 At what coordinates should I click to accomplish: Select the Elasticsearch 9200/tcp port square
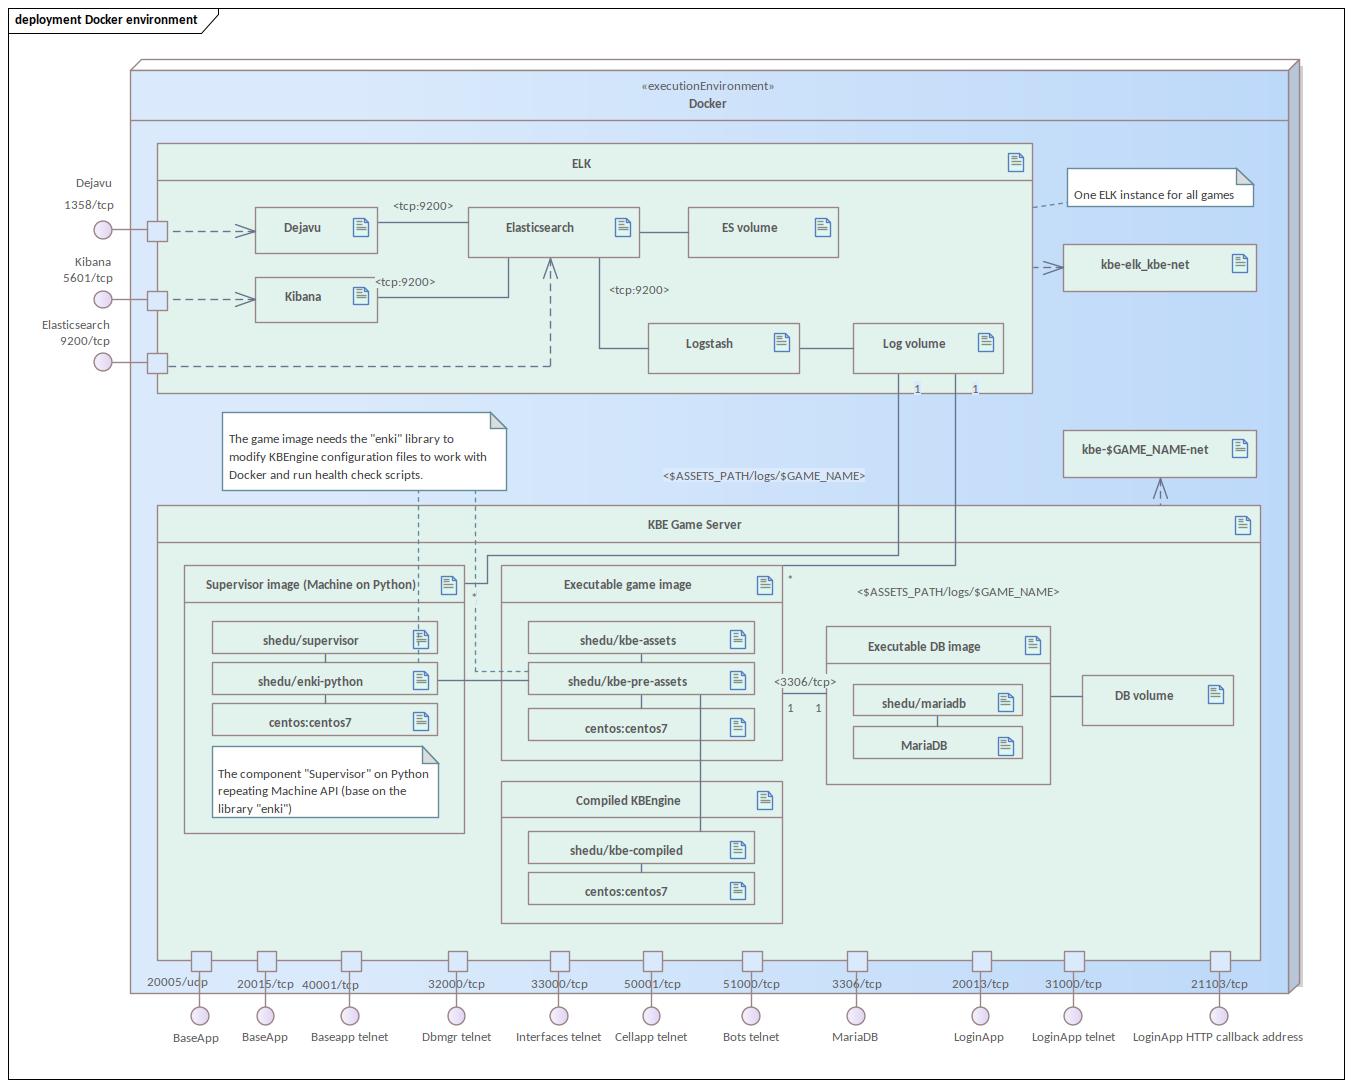[158, 363]
